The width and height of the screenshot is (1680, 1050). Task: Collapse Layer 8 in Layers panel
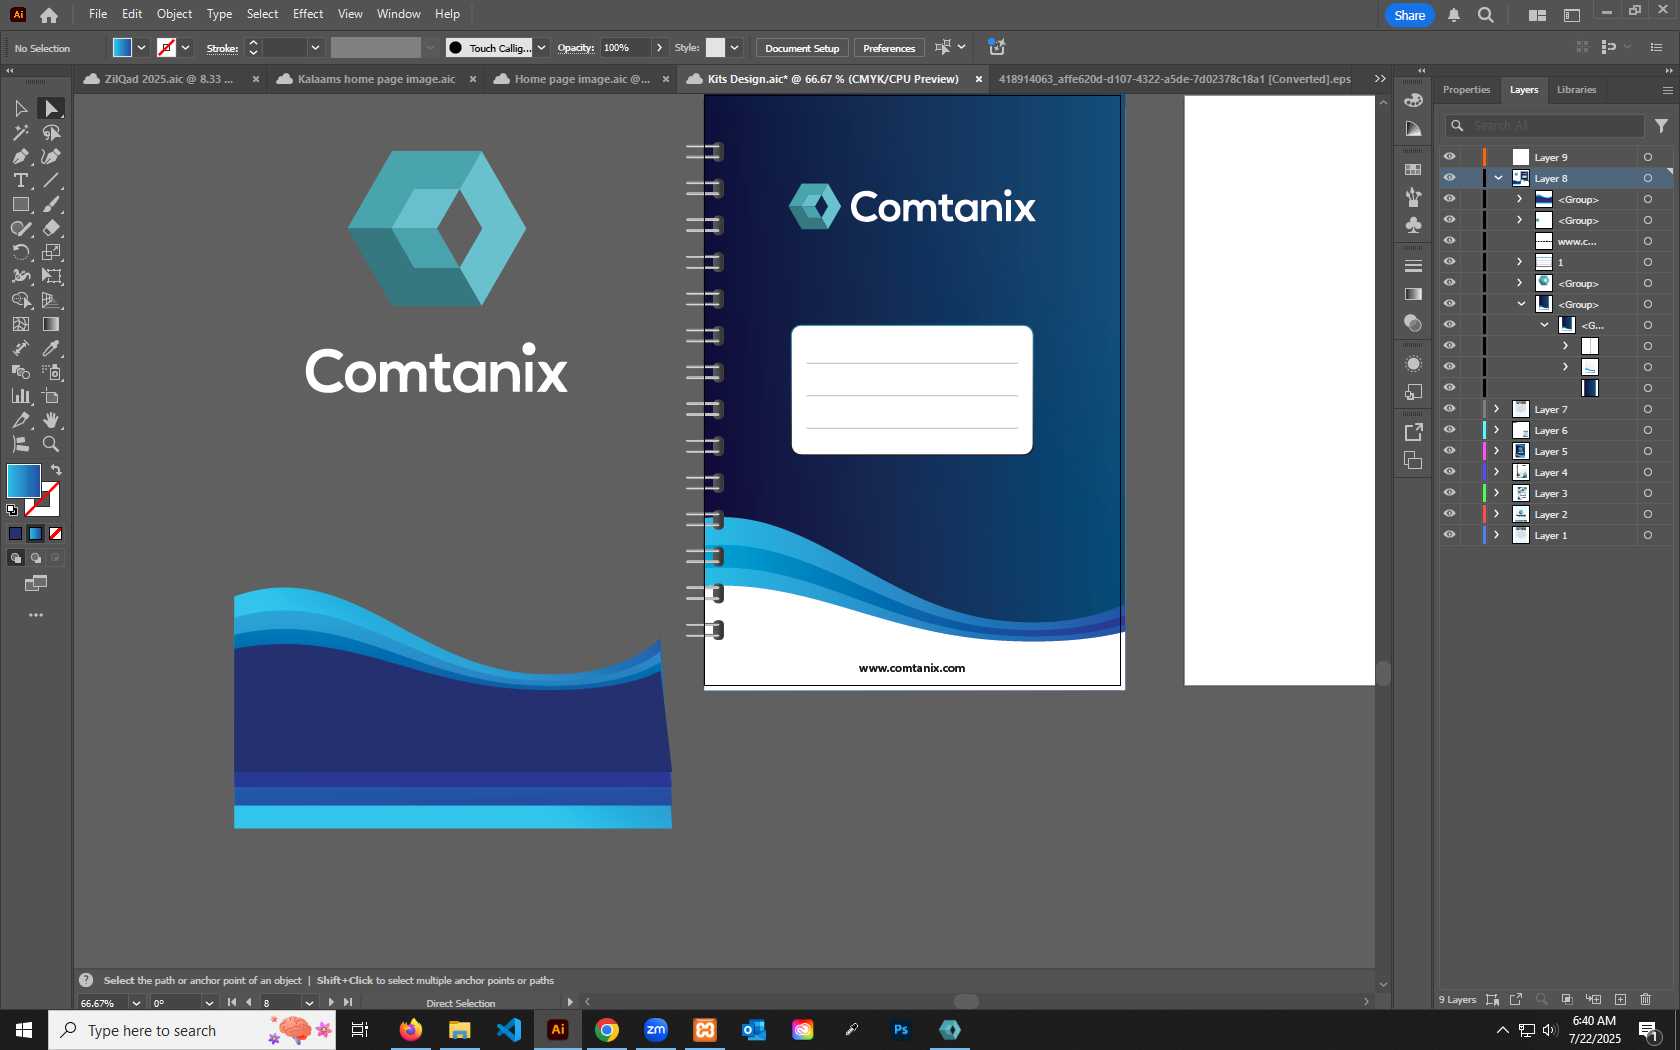[x=1498, y=178]
